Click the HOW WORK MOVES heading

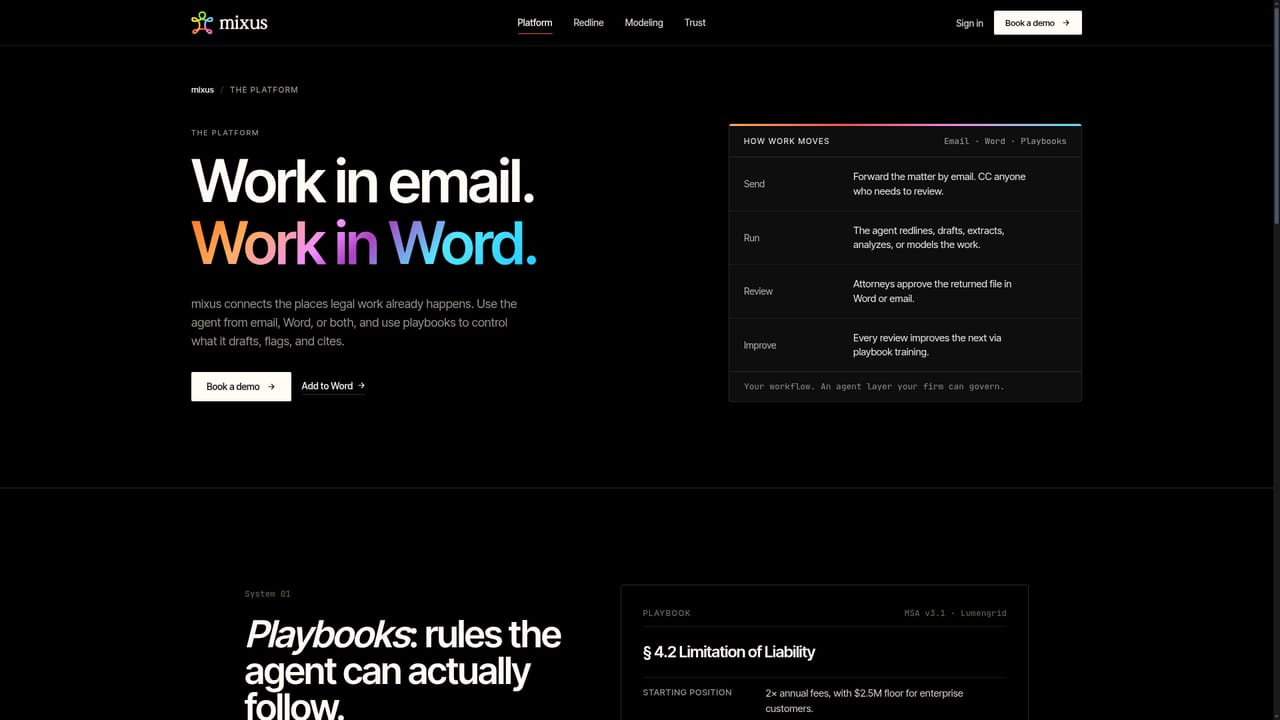786,141
